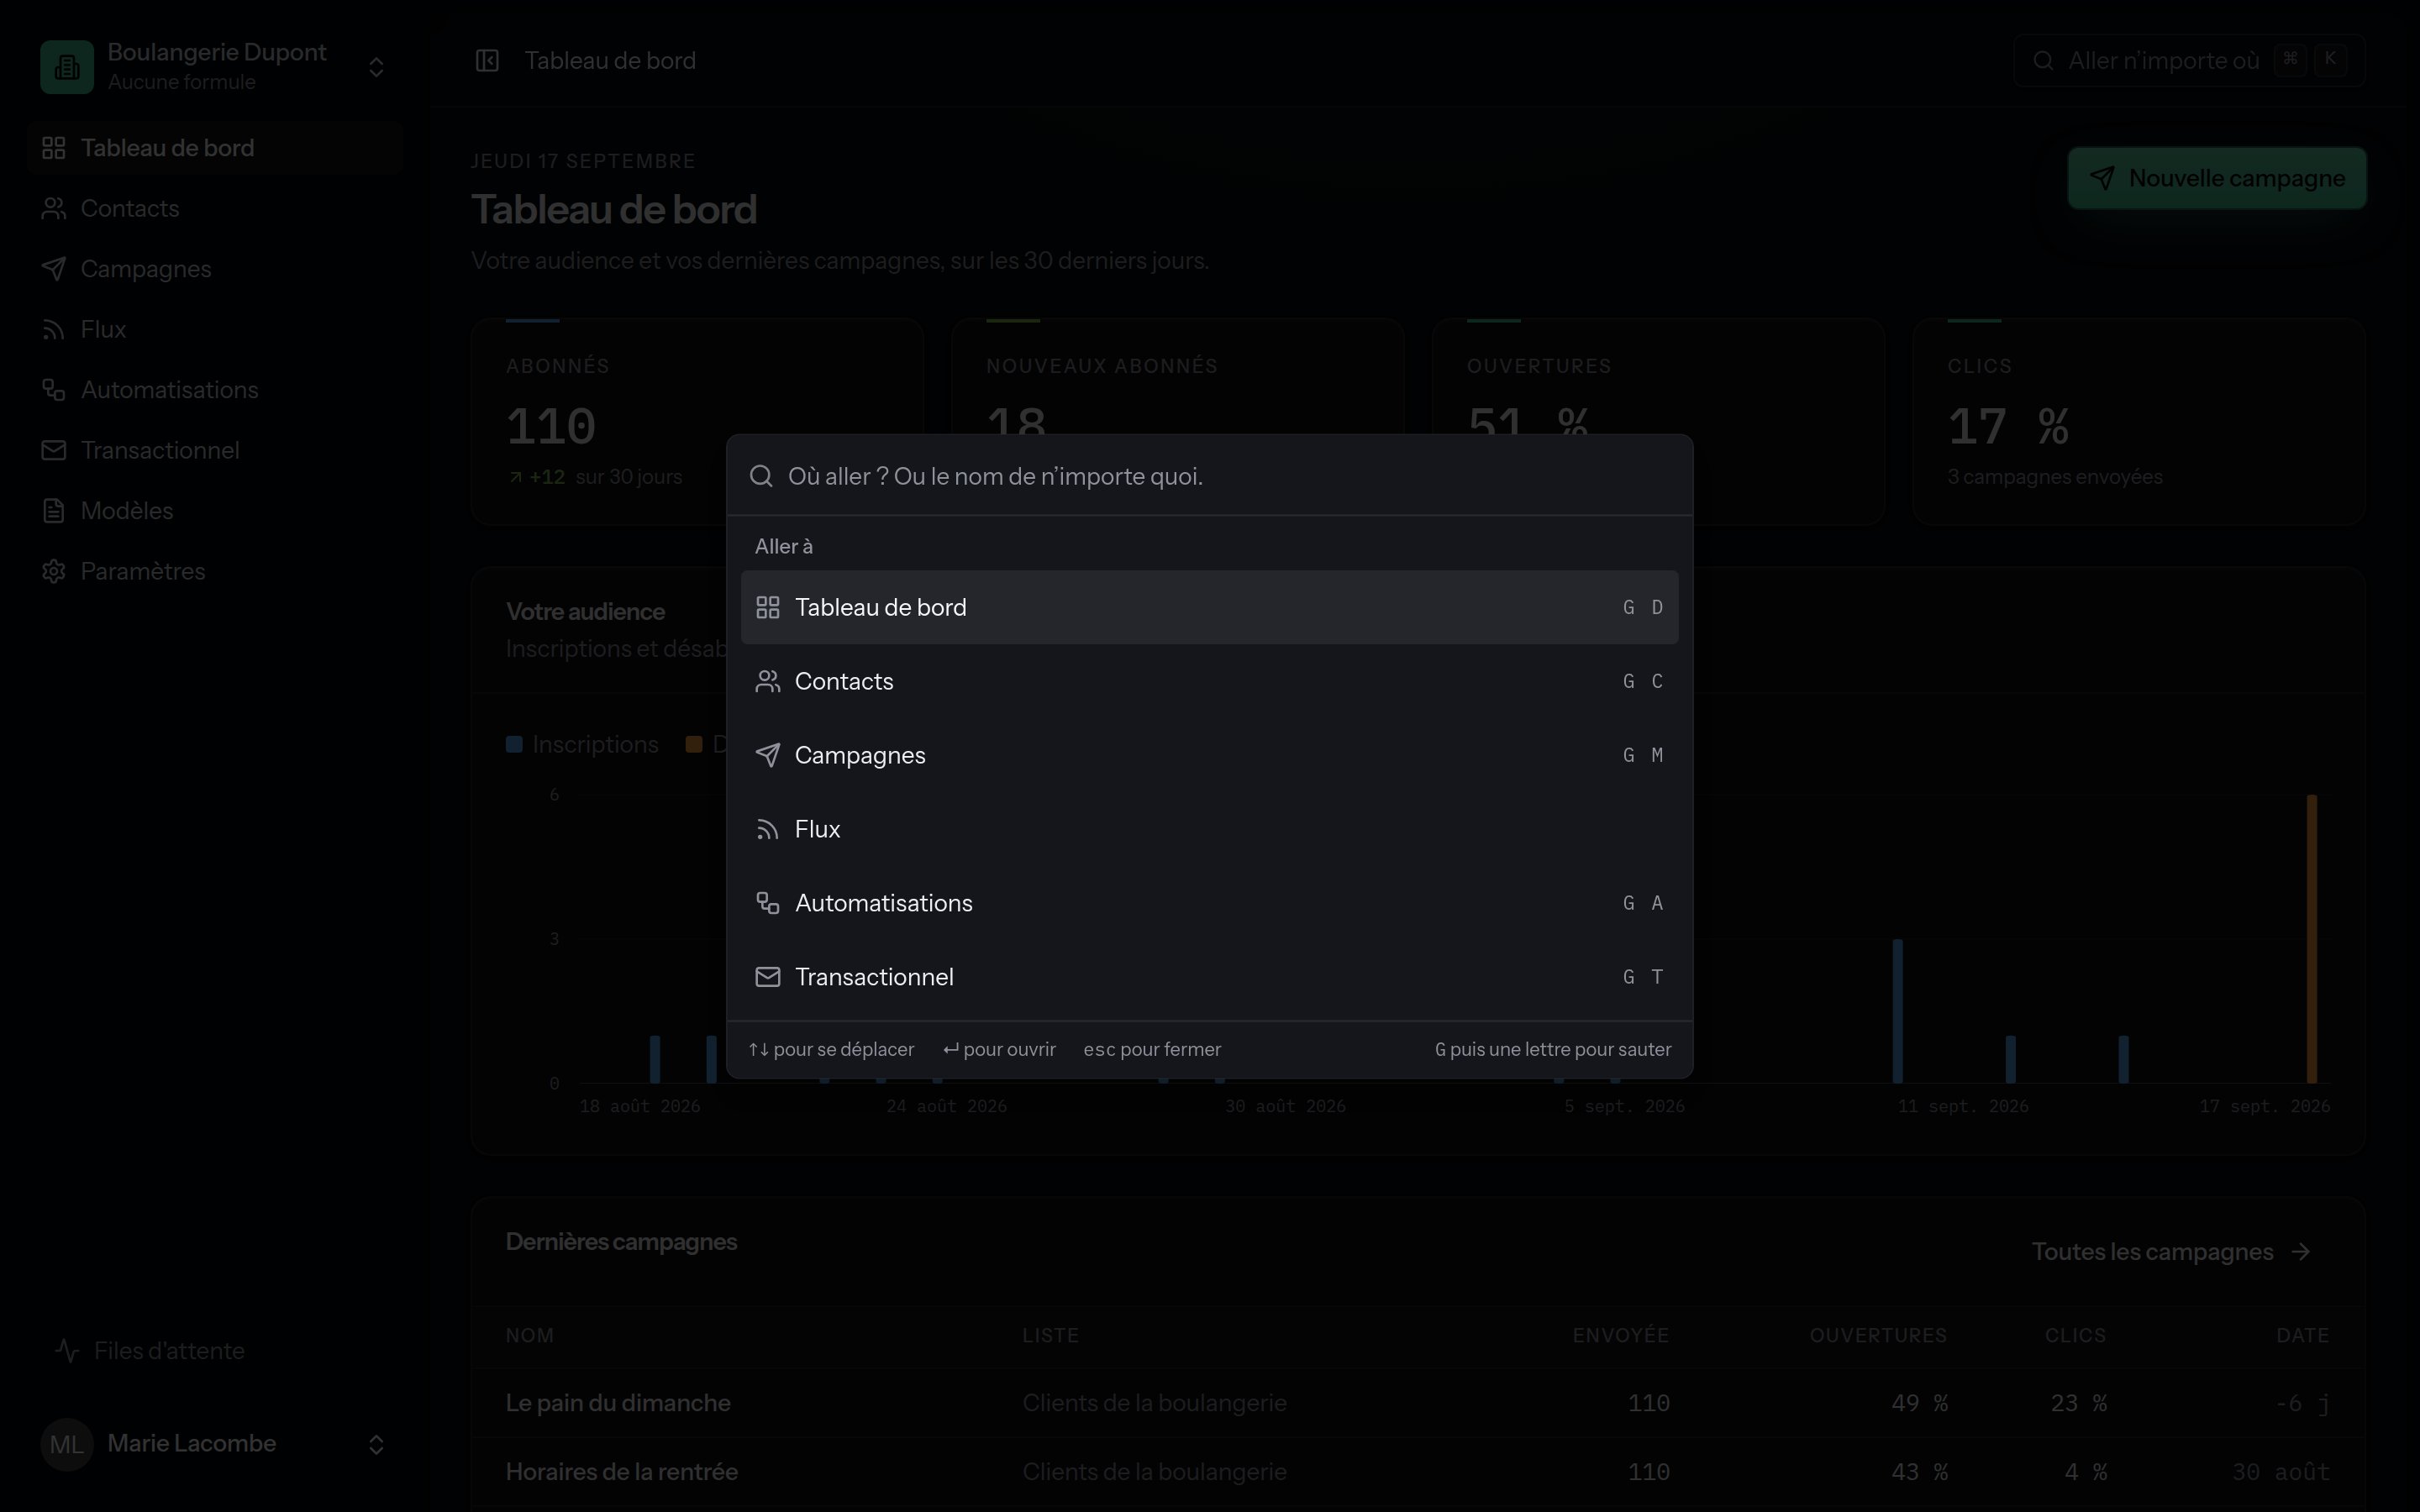Click the G D shortcut hint
The image size is (2420, 1512).
click(x=1642, y=607)
